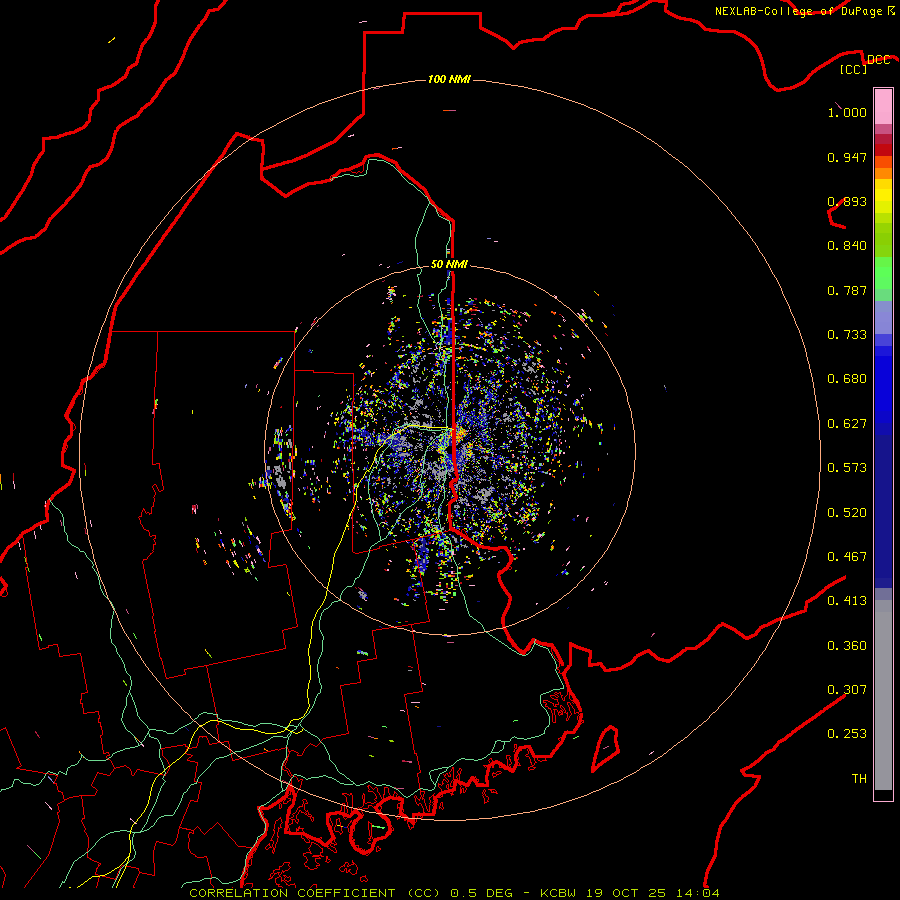Click the 0.680 scale value
This screenshot has width=900, height=900.
847,379
